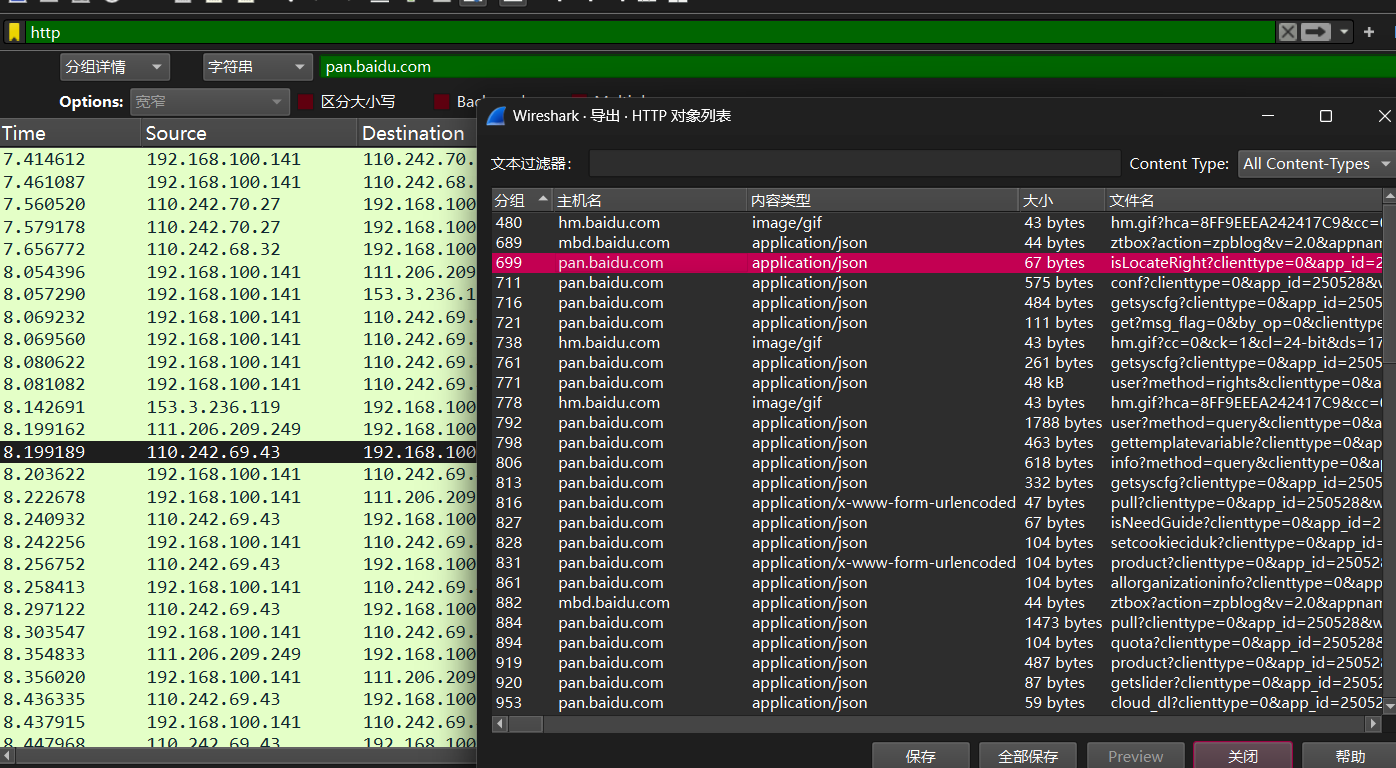The height and width of the screenshot is (768, 1396).
Task: Select highlighted packet row at time 8.199189
Action: coord(238,452)
